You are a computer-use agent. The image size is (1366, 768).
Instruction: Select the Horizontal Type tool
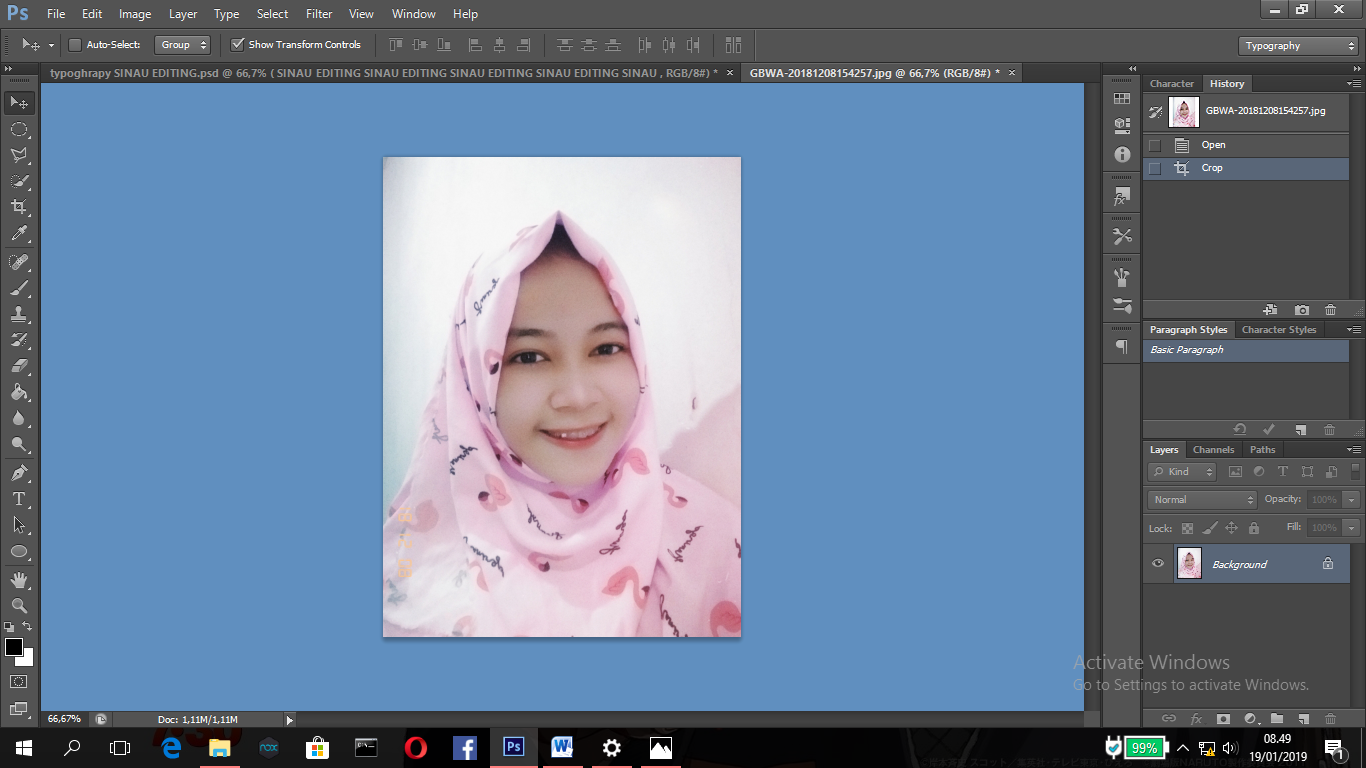18,497
